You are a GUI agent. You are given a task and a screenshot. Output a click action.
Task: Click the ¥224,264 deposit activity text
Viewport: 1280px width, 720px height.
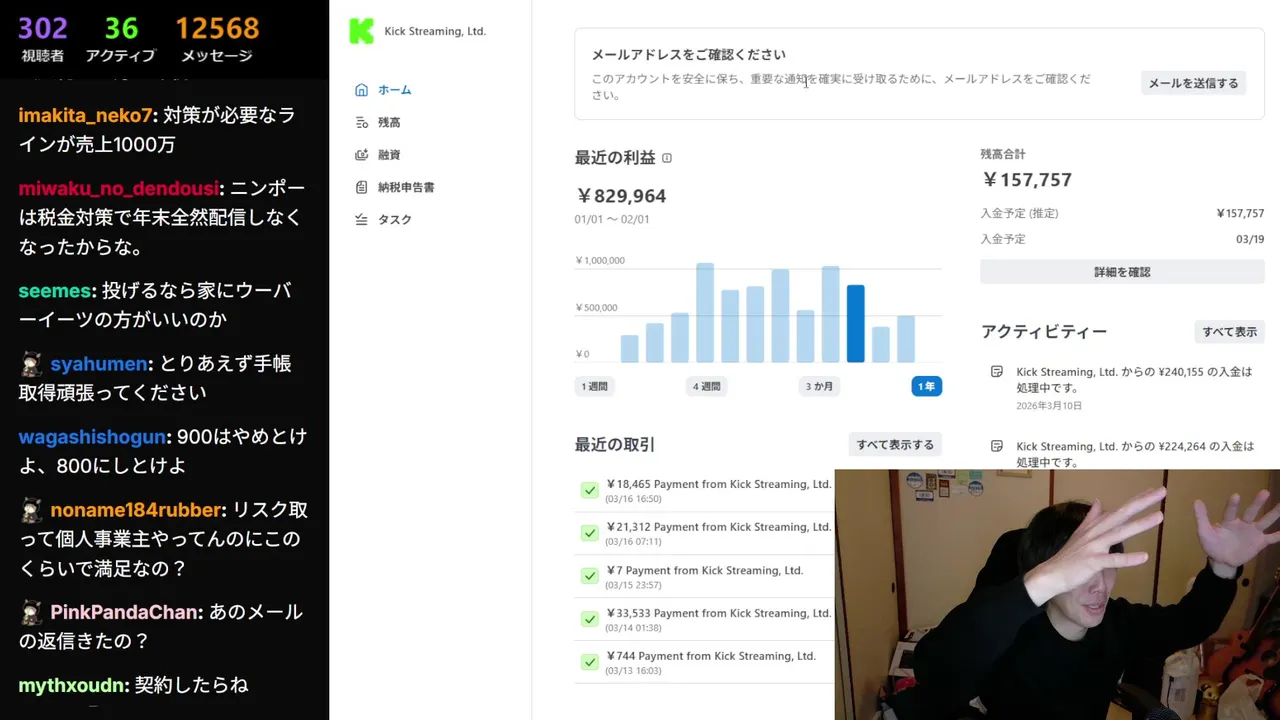pyautogui.click(x=1134, y=454)
